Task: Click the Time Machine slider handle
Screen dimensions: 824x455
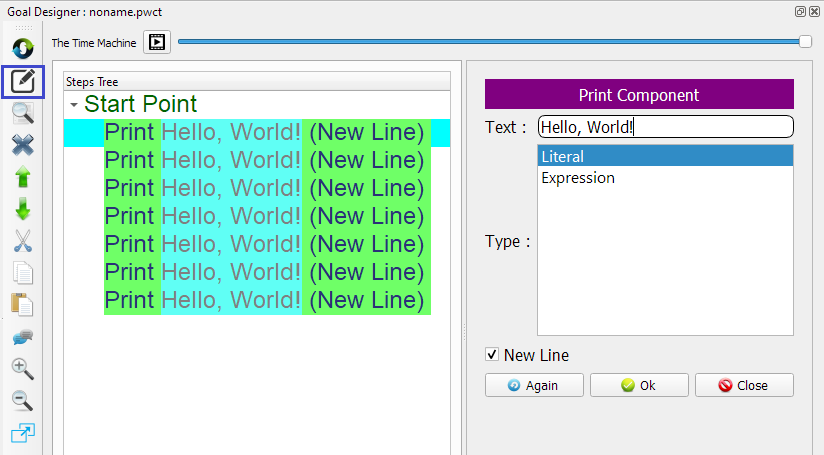Action: (x=805, y=41)
